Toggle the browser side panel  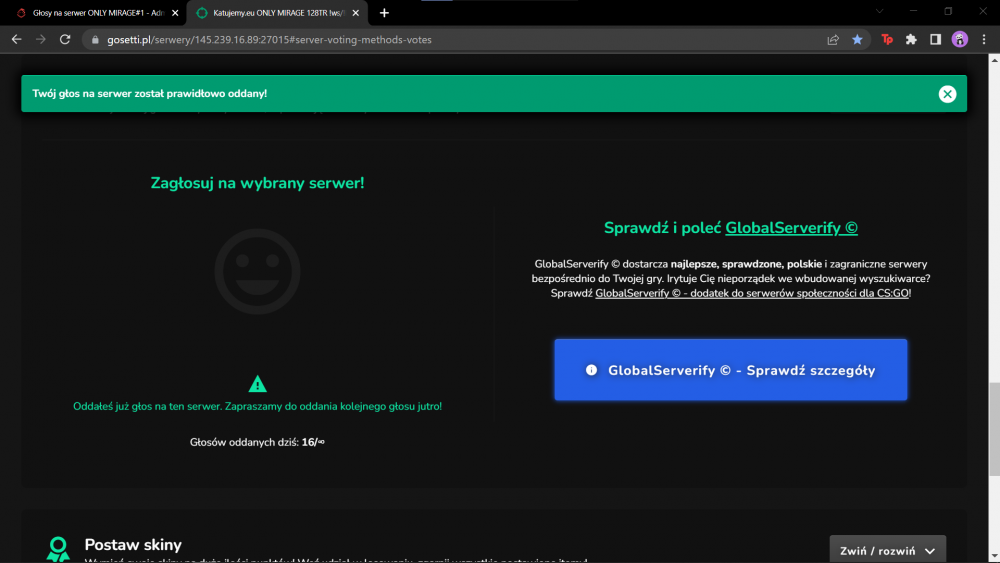pos(936,40)
